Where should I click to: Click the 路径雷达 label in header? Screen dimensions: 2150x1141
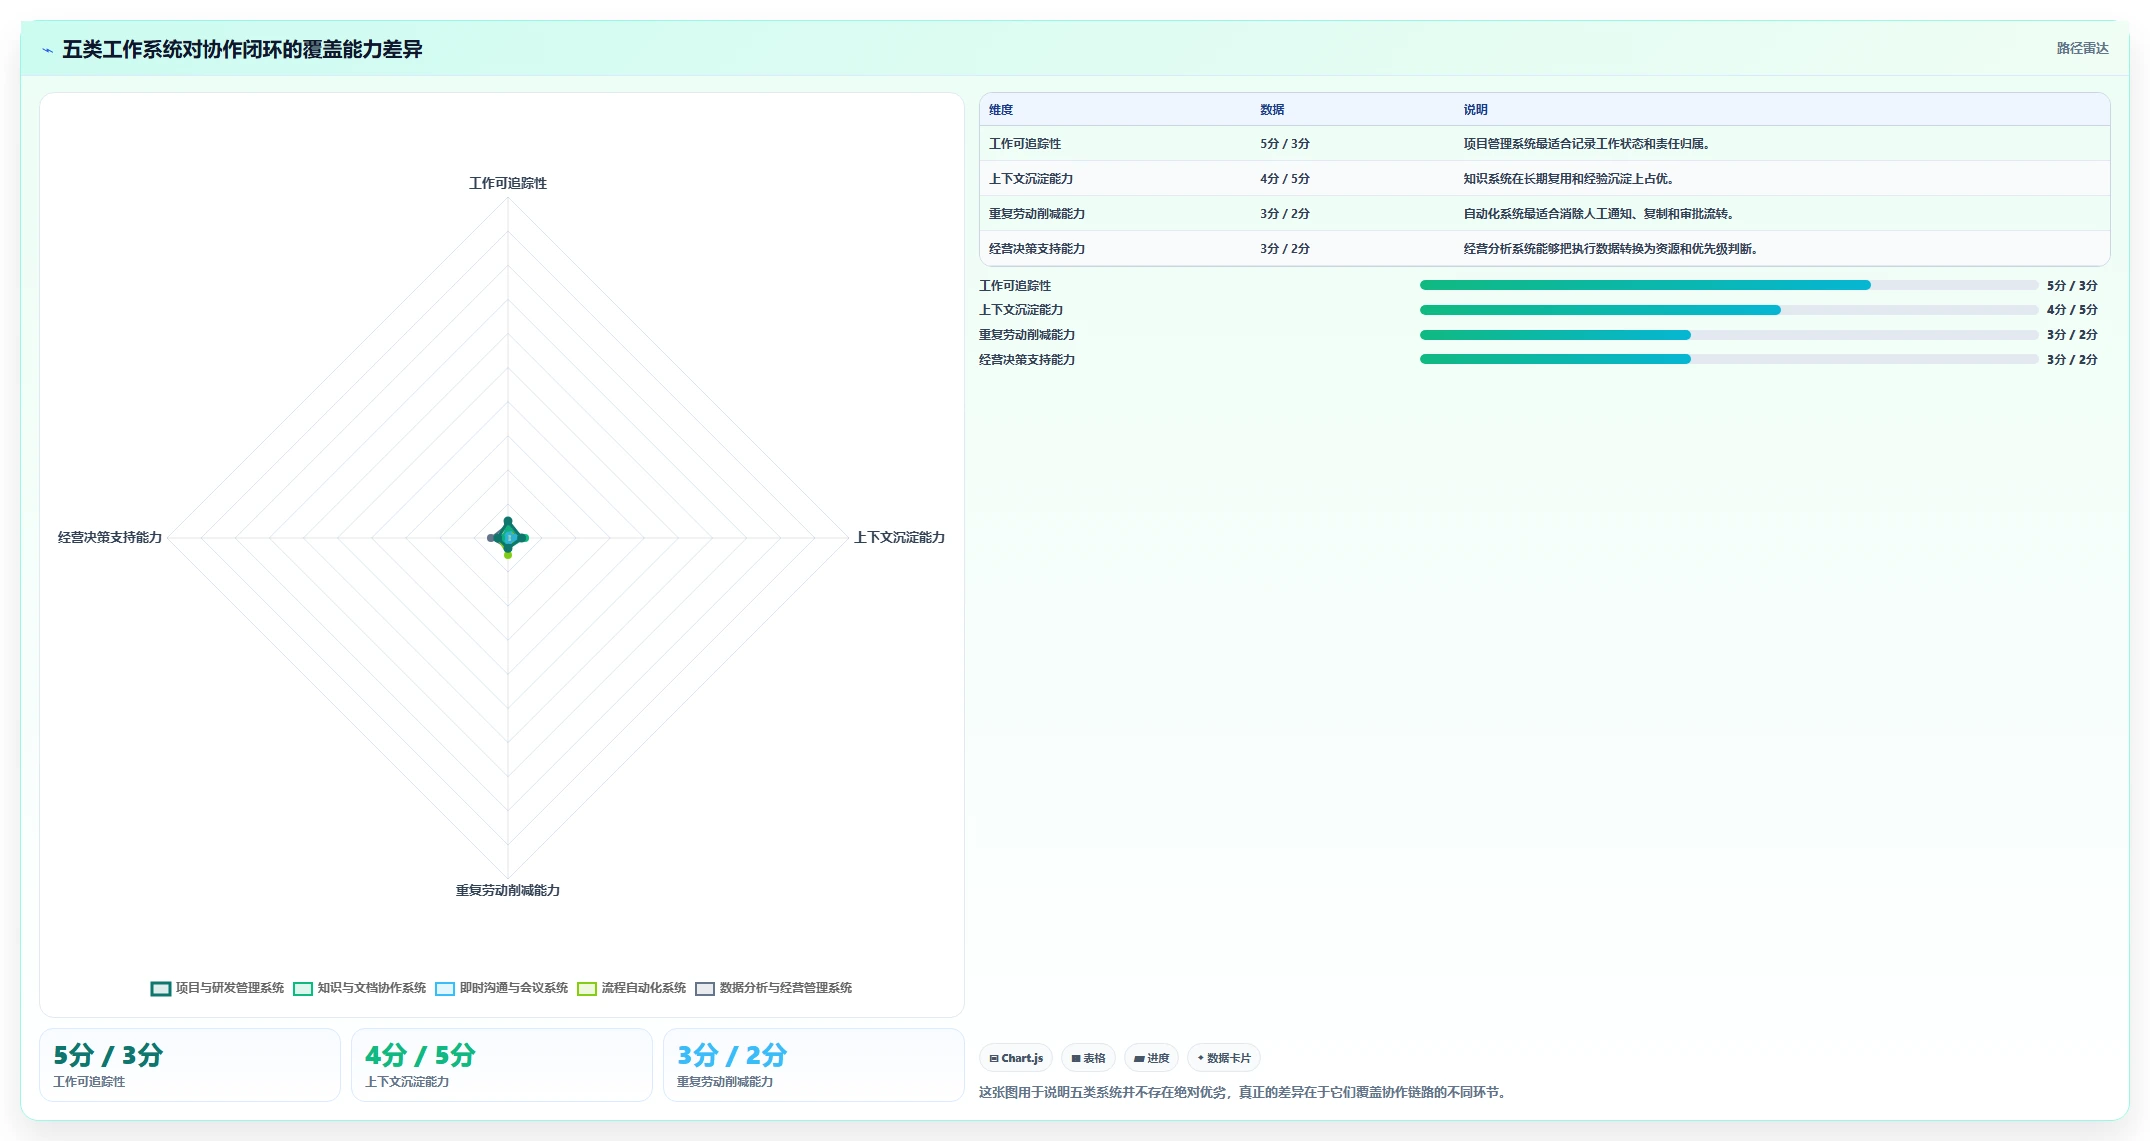click(x=2082, y=48)
